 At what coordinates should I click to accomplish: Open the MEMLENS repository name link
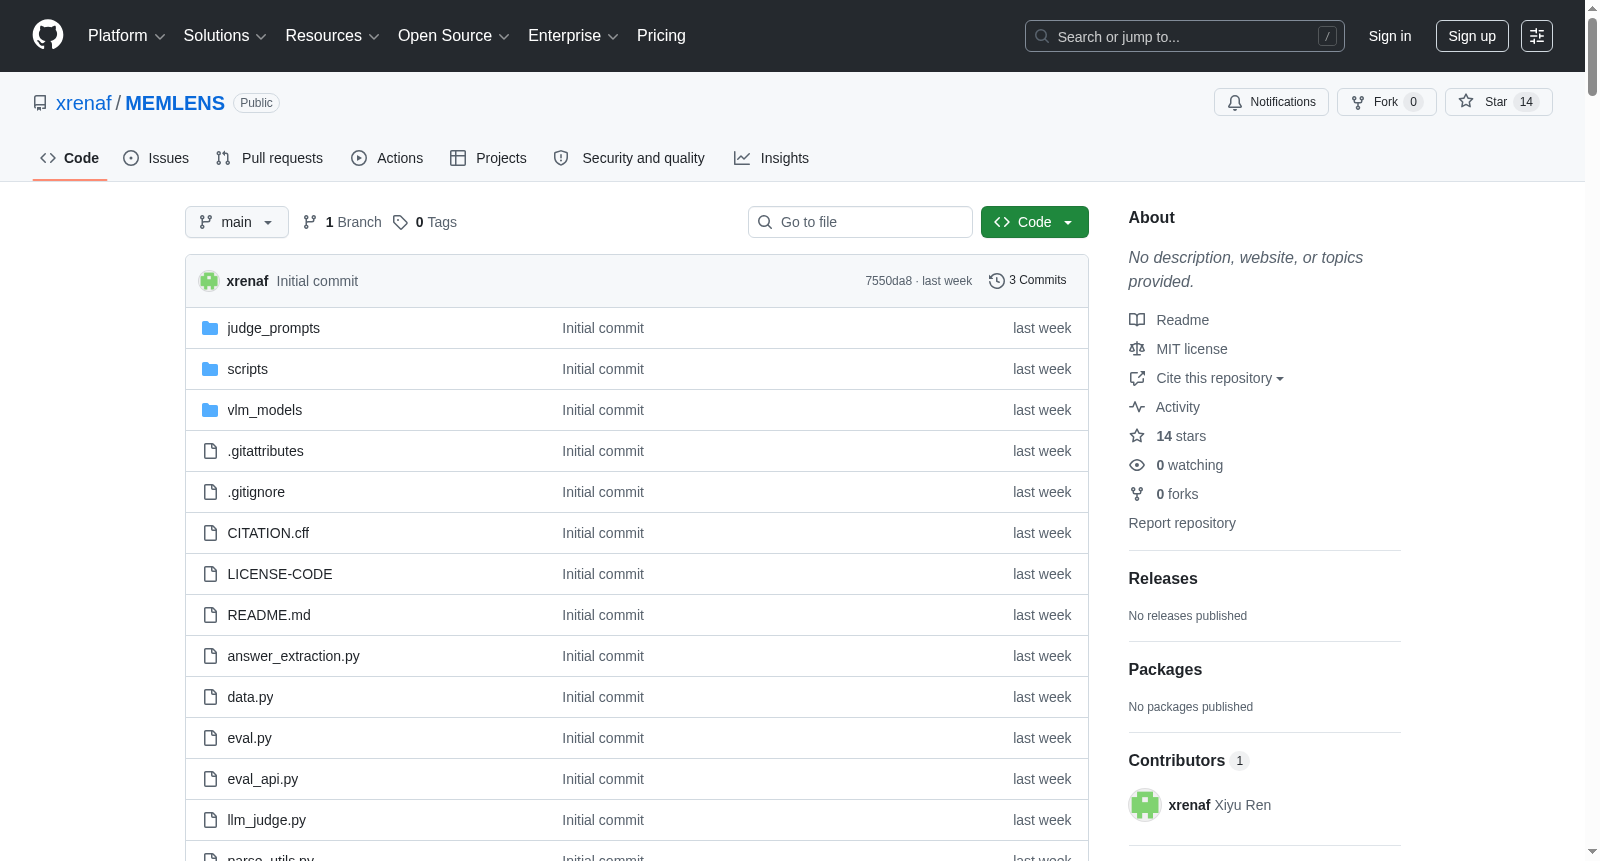click(x=175, y=103)
